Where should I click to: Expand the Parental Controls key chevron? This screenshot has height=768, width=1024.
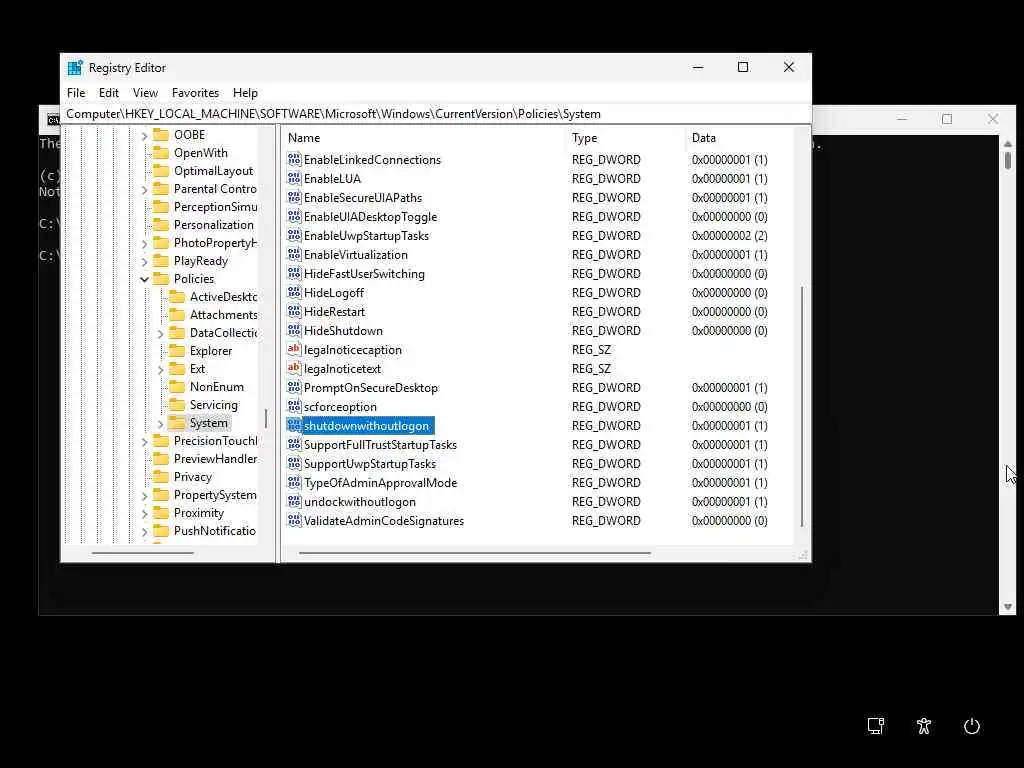144,189
